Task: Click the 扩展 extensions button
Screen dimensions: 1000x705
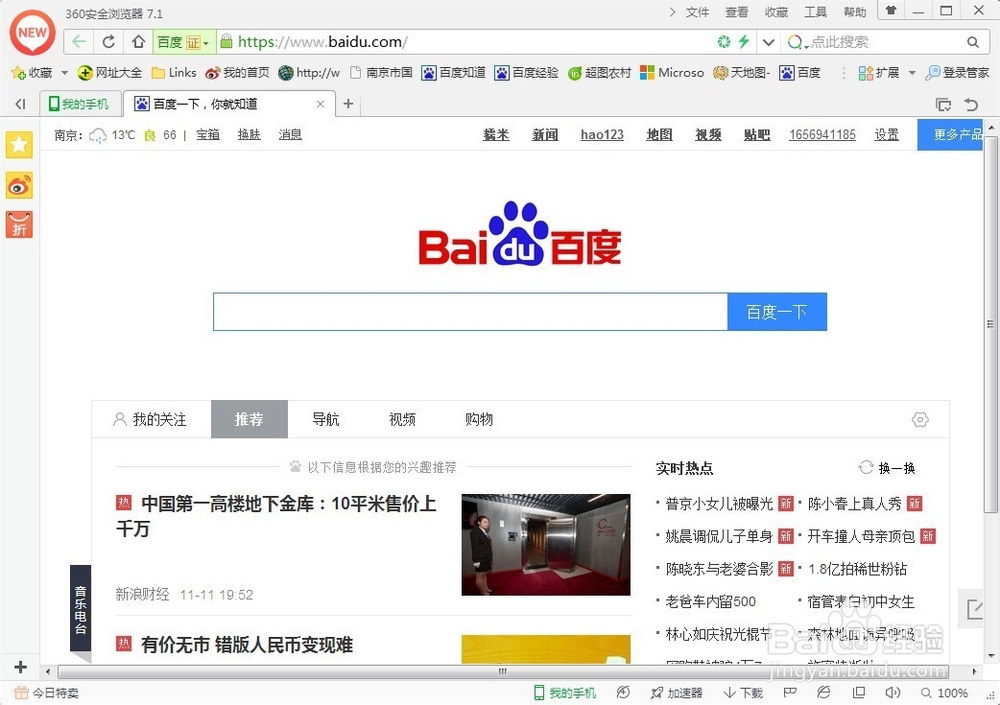Action: pos(879,73)
